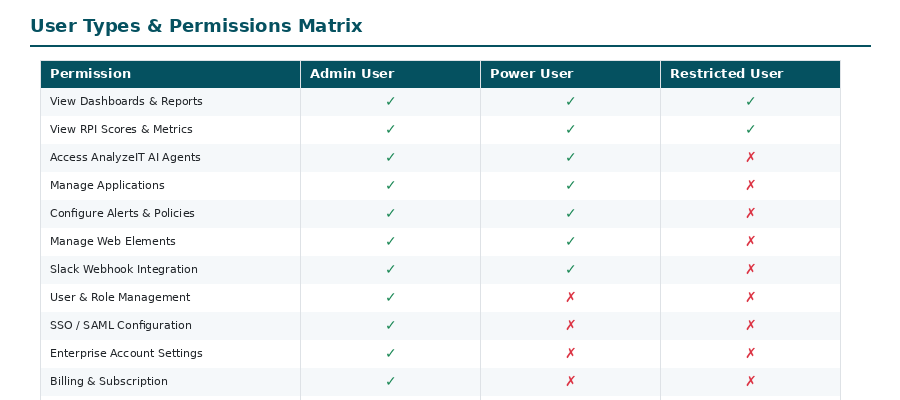Screen dimensions: 900x400
Task: Select Restricted User cross for User & Role Management
Action: coord(750,297)
